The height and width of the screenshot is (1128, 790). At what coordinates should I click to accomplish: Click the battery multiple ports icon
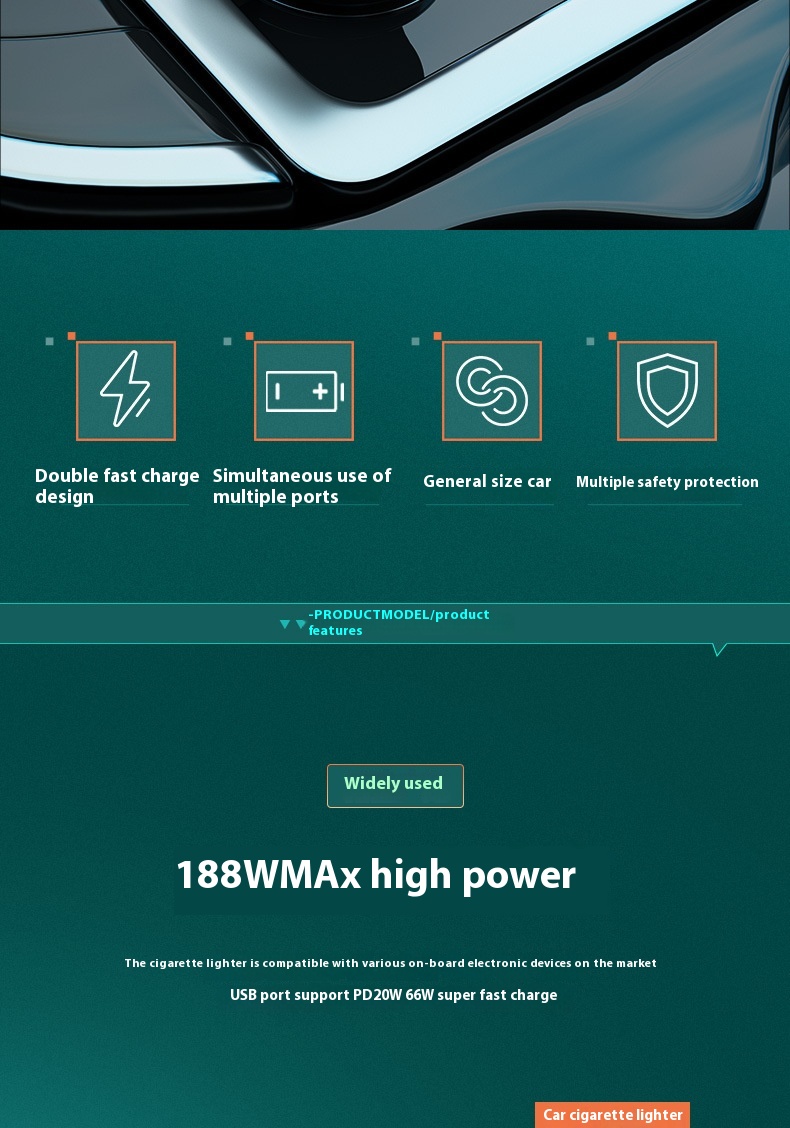coord(304,391)
